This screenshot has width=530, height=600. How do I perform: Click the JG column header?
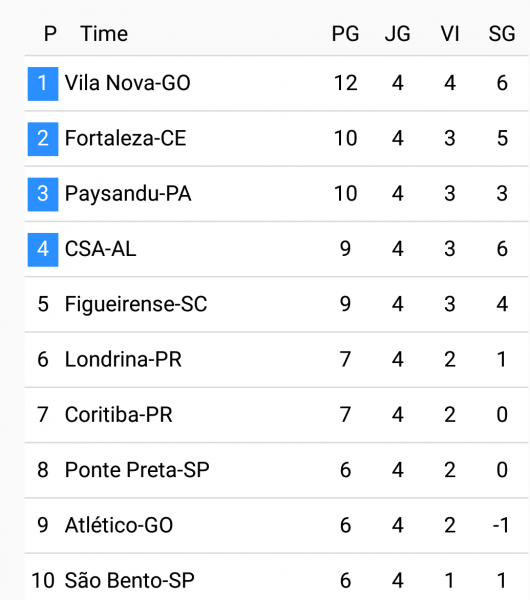pyautogui.click(x=398, y=34)
